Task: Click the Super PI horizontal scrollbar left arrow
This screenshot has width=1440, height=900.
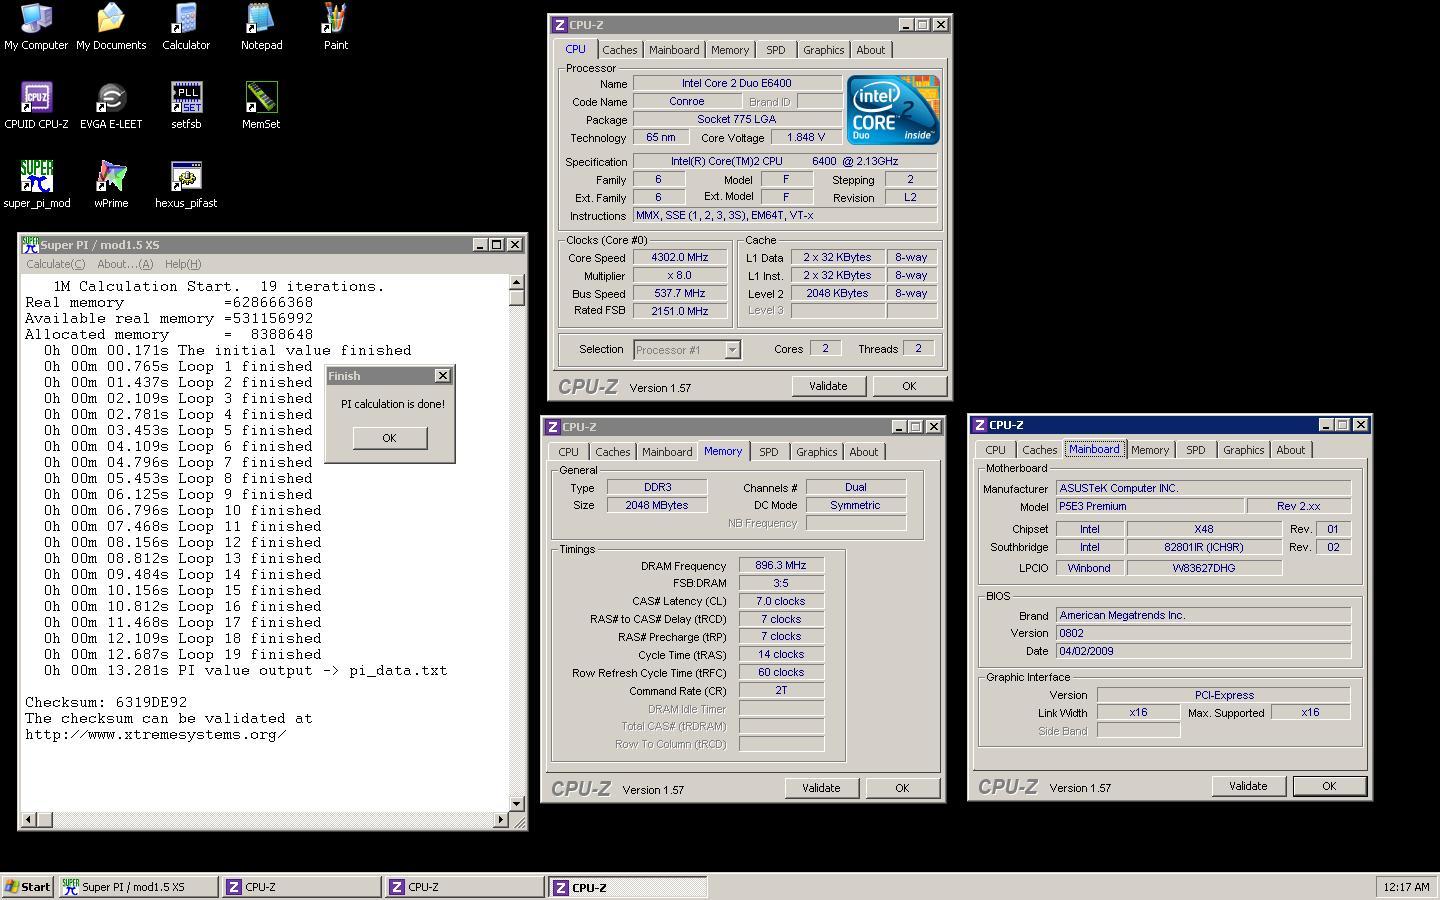Action: pos(29,820)
